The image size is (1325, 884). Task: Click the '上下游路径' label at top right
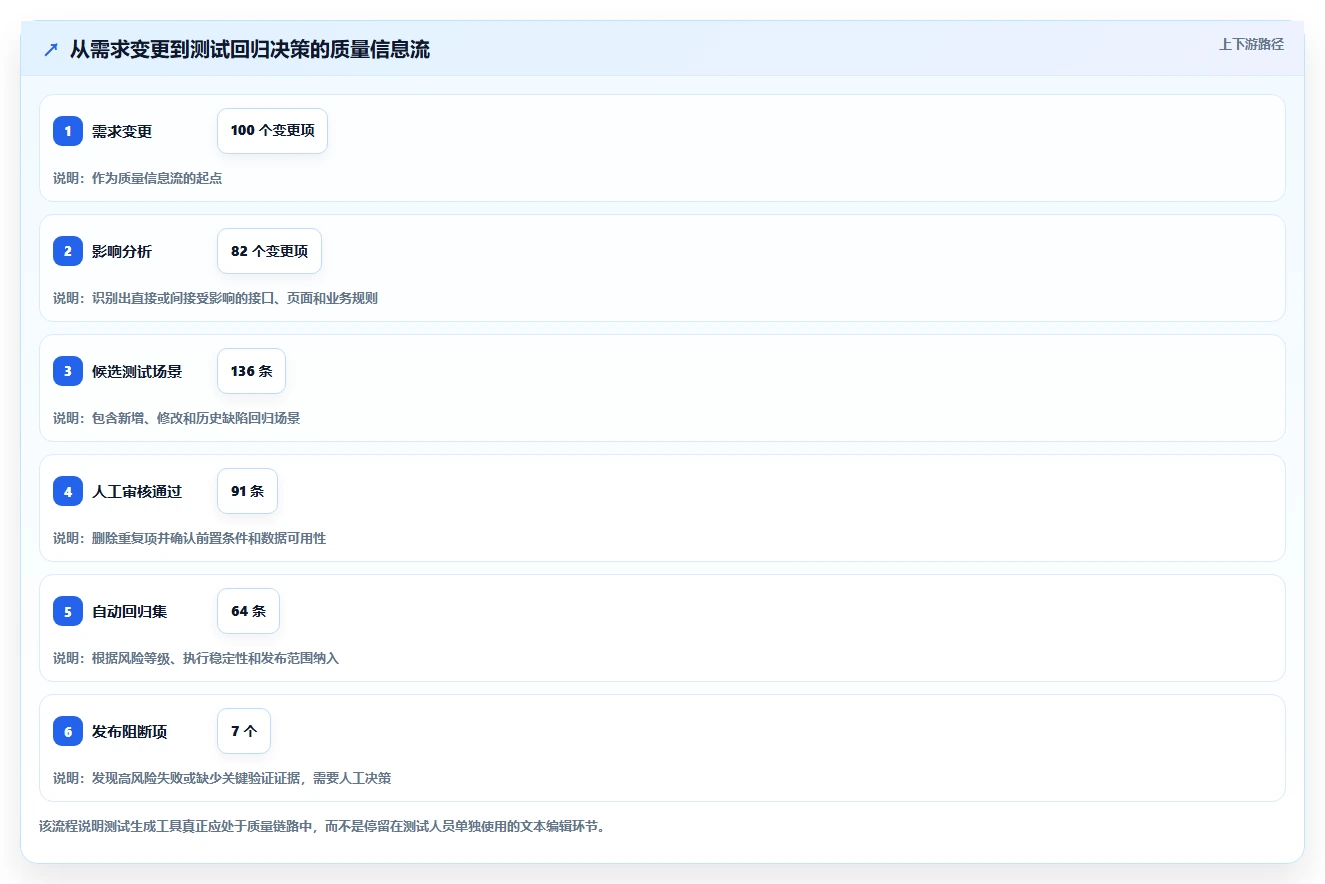(1251, 44)
